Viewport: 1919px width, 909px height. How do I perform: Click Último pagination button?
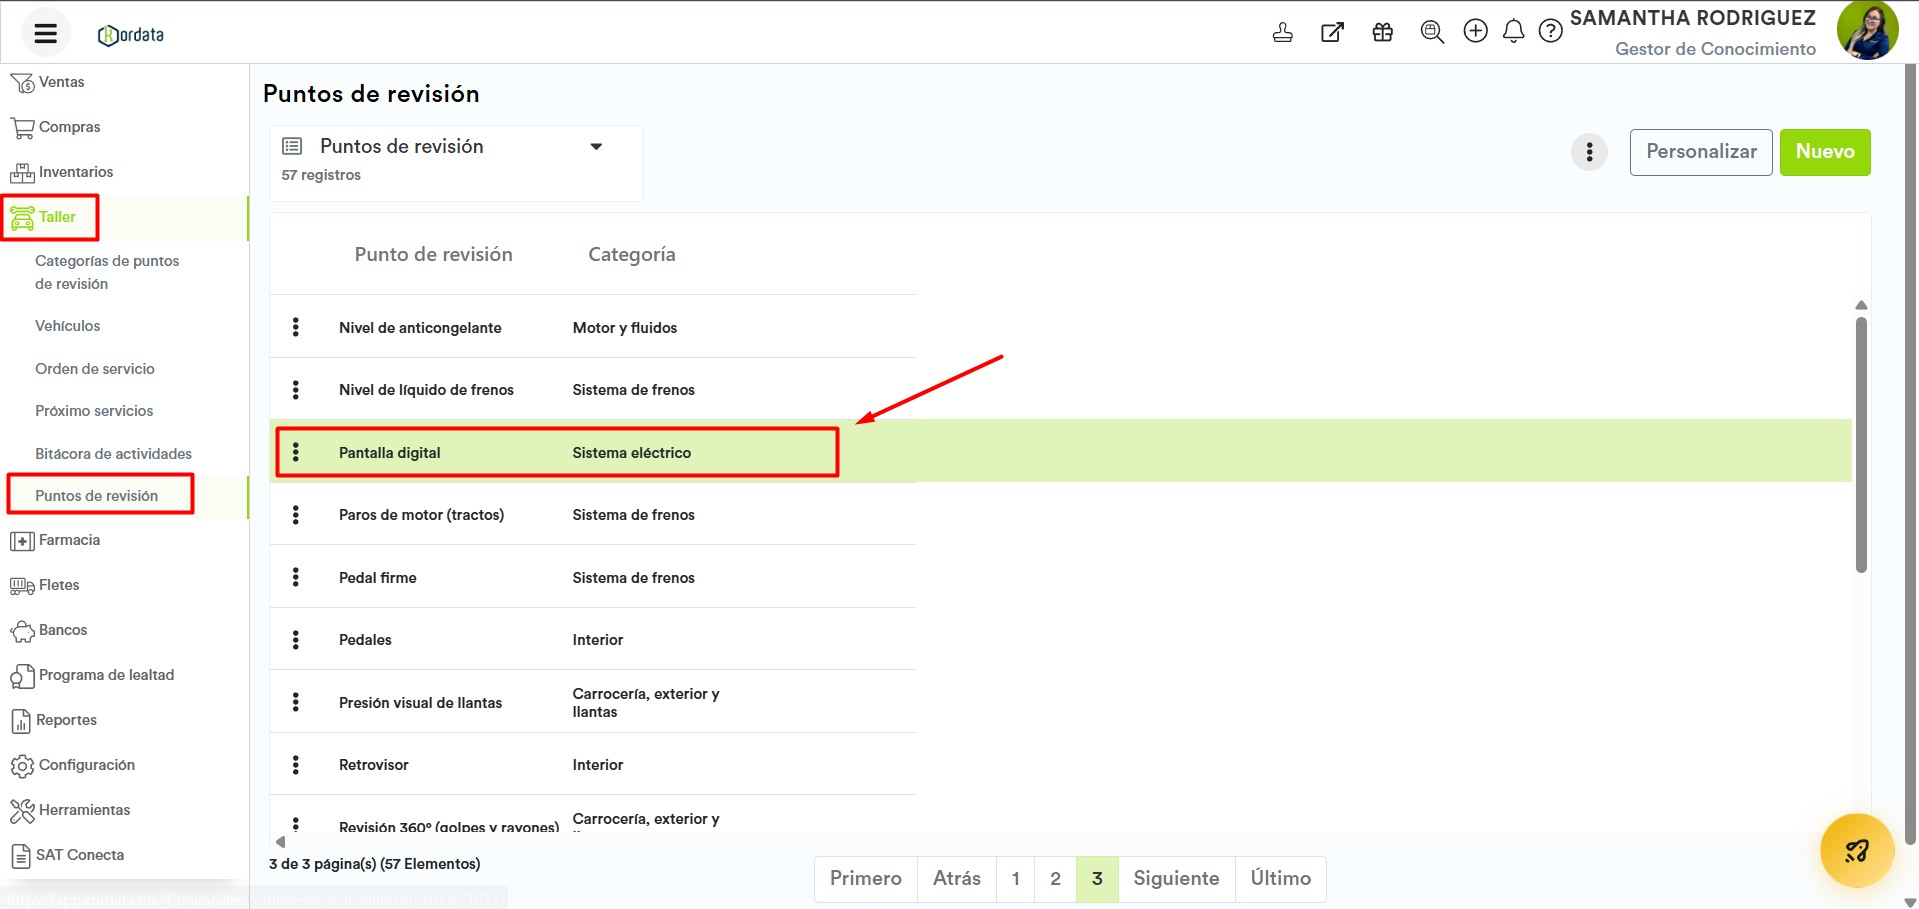tap(1281, 878)
